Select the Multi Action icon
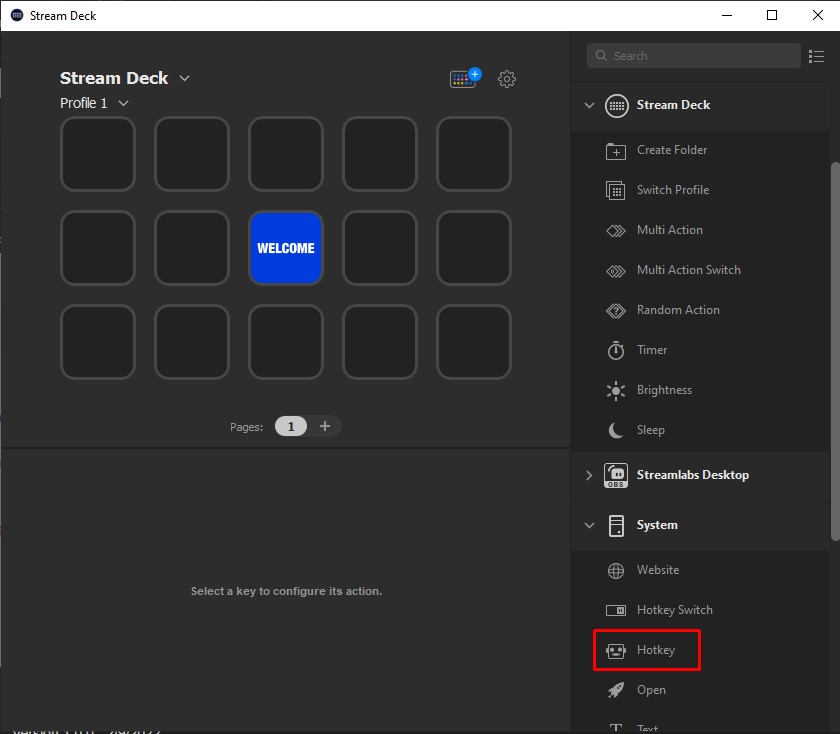The image size is (840, 734). pyautogui.click(x=616, y=230)
